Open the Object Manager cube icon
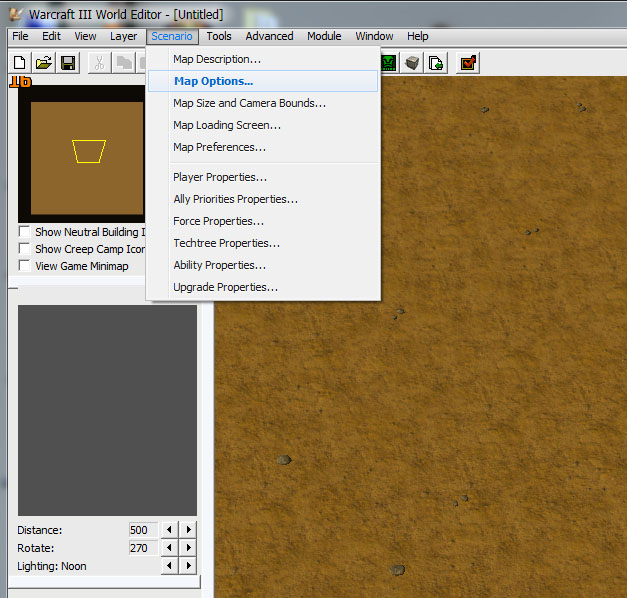 click(412, 63)
